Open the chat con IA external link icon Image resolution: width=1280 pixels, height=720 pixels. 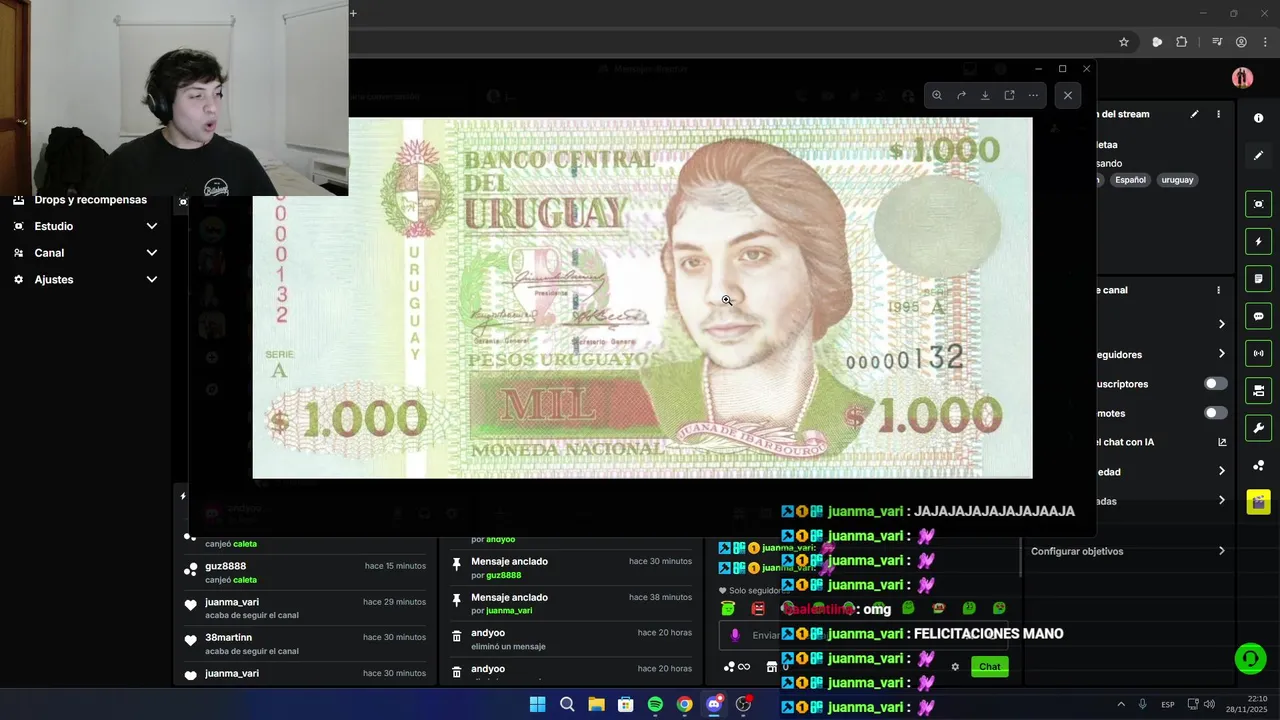coord(1222,442)
